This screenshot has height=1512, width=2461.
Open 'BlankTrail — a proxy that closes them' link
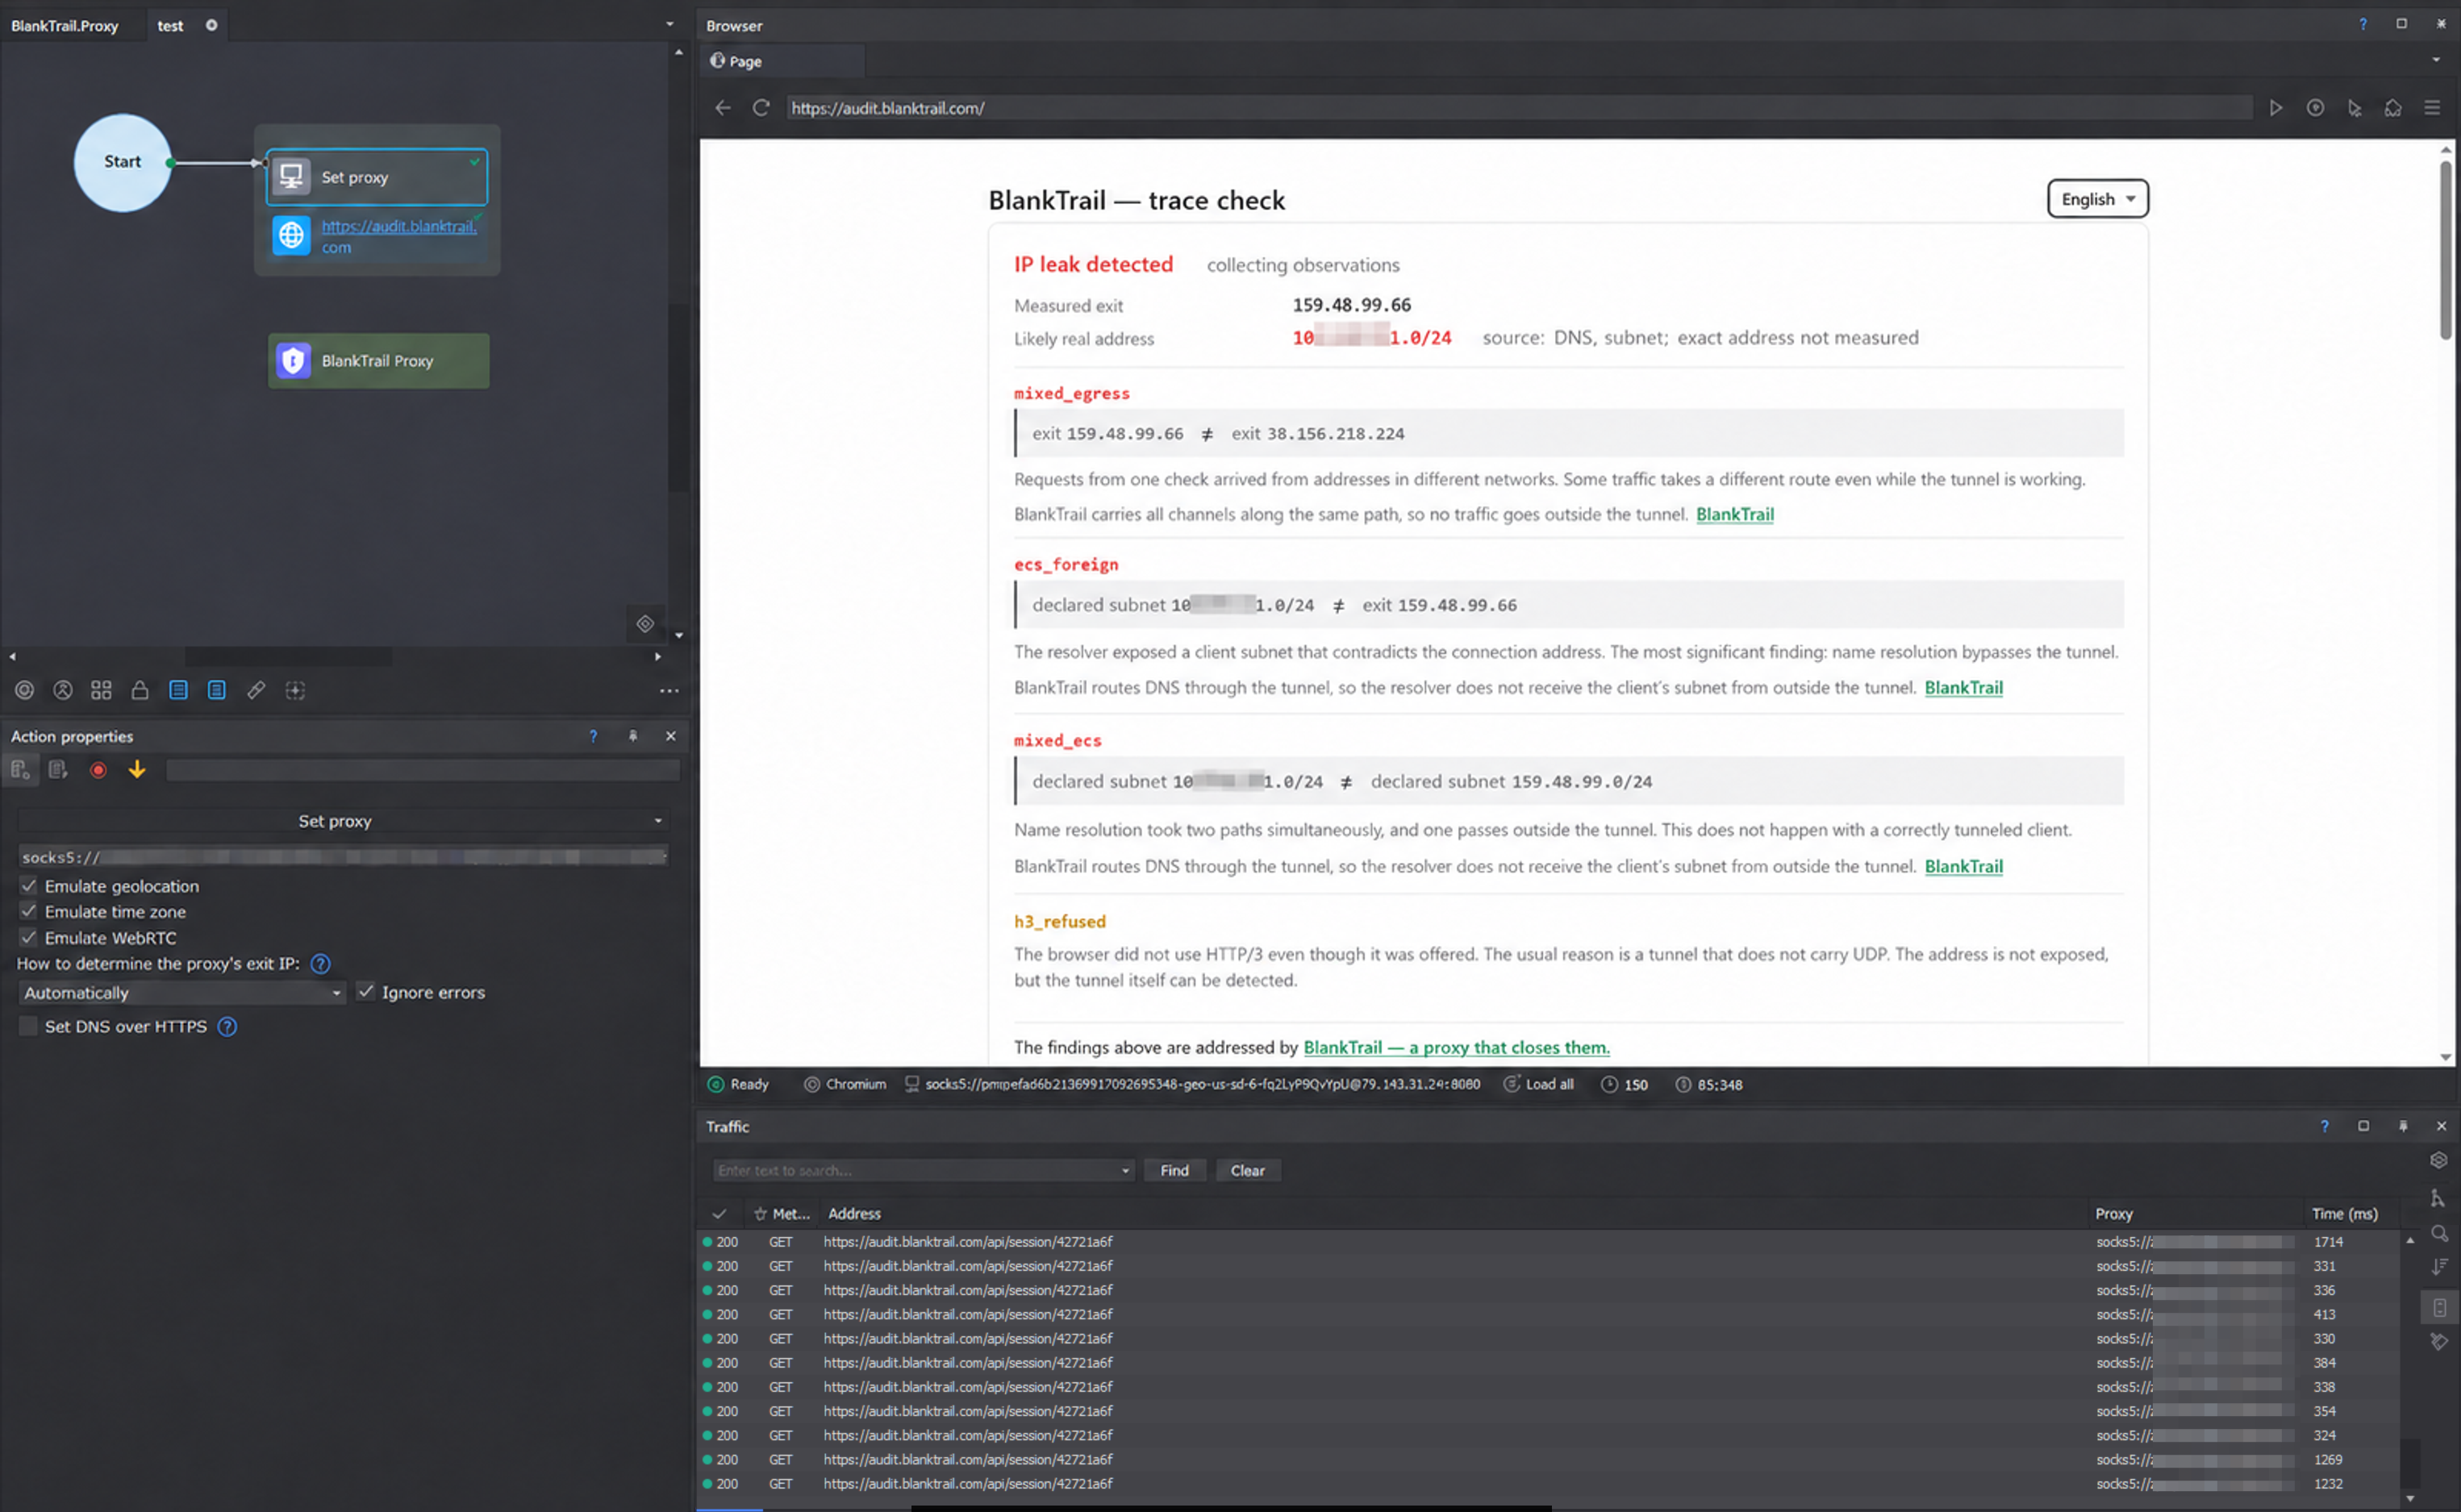pyautogui.click(x=1456, y=1047)
